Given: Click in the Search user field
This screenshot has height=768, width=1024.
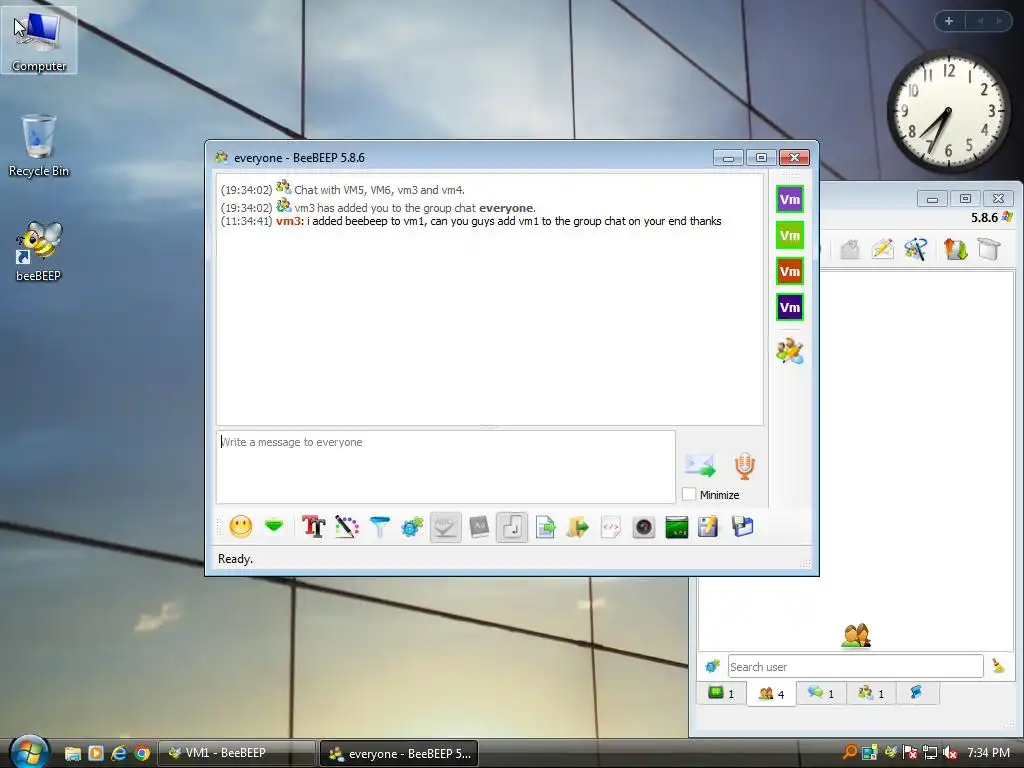Looking at the screenshot, I should 855,666.
